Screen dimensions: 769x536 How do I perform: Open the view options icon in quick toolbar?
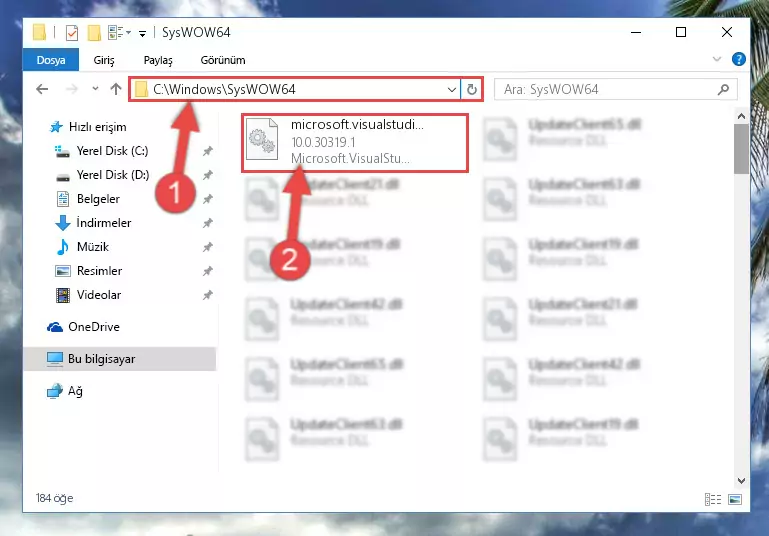pos(116,33)
